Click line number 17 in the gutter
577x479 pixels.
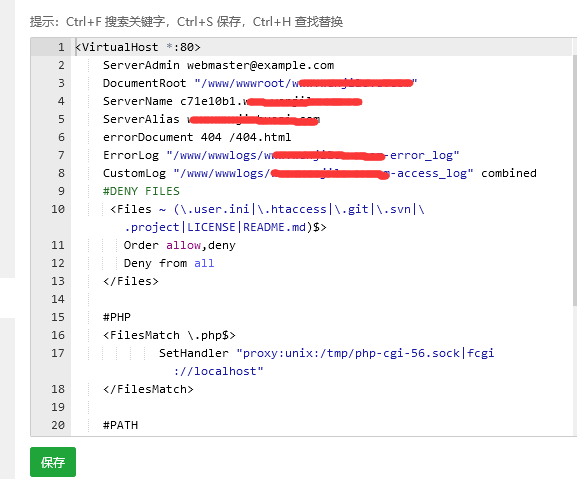58,354
